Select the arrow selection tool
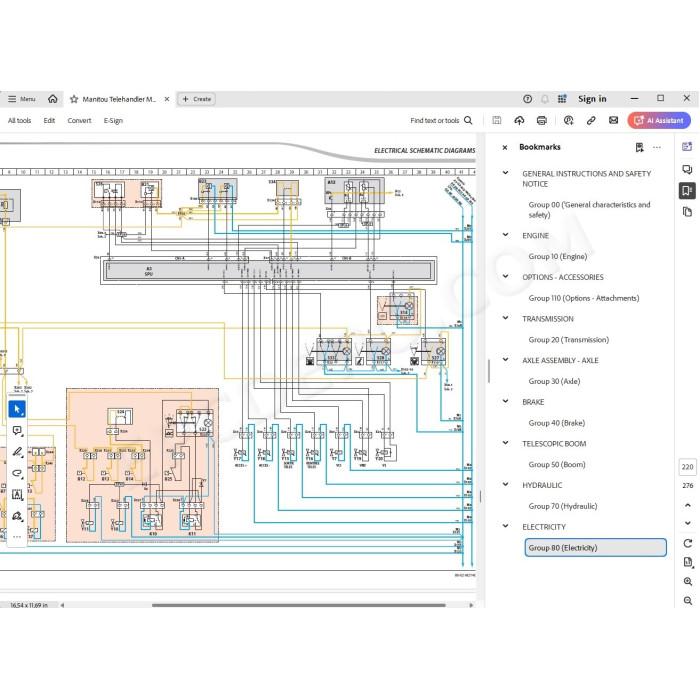The image size is (700, 700). [x=17, y=409]
